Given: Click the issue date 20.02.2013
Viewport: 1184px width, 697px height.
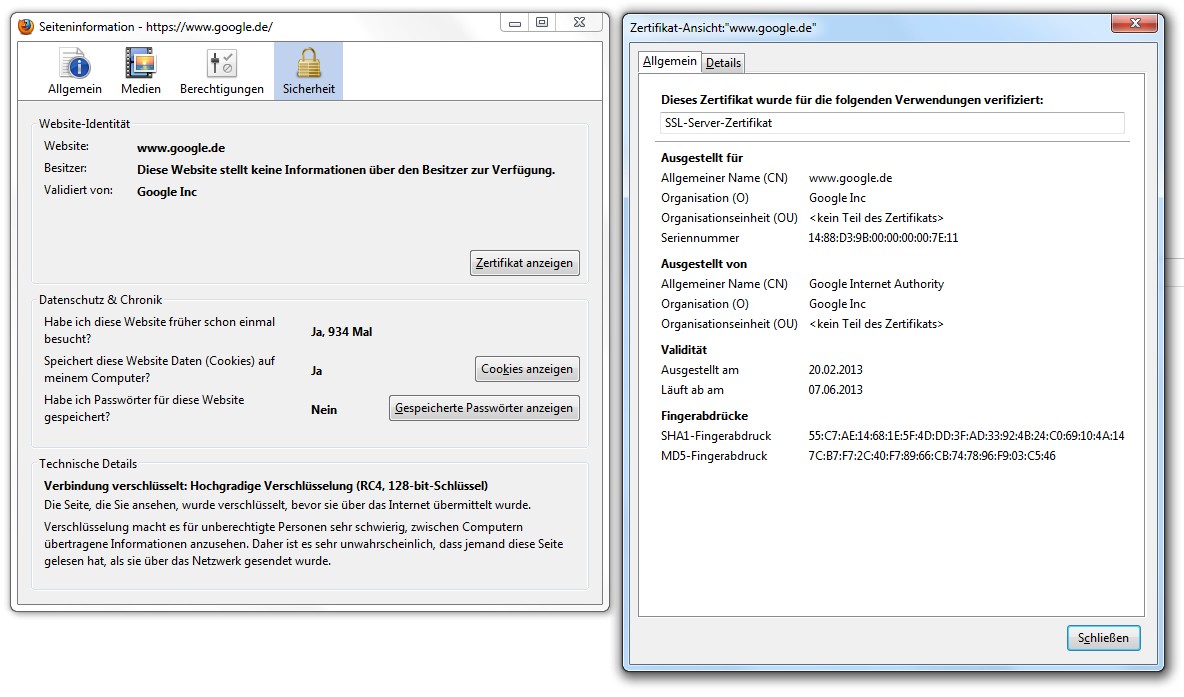Looking at the screenshot, I should pyautogui.click(x=835, y=370).
